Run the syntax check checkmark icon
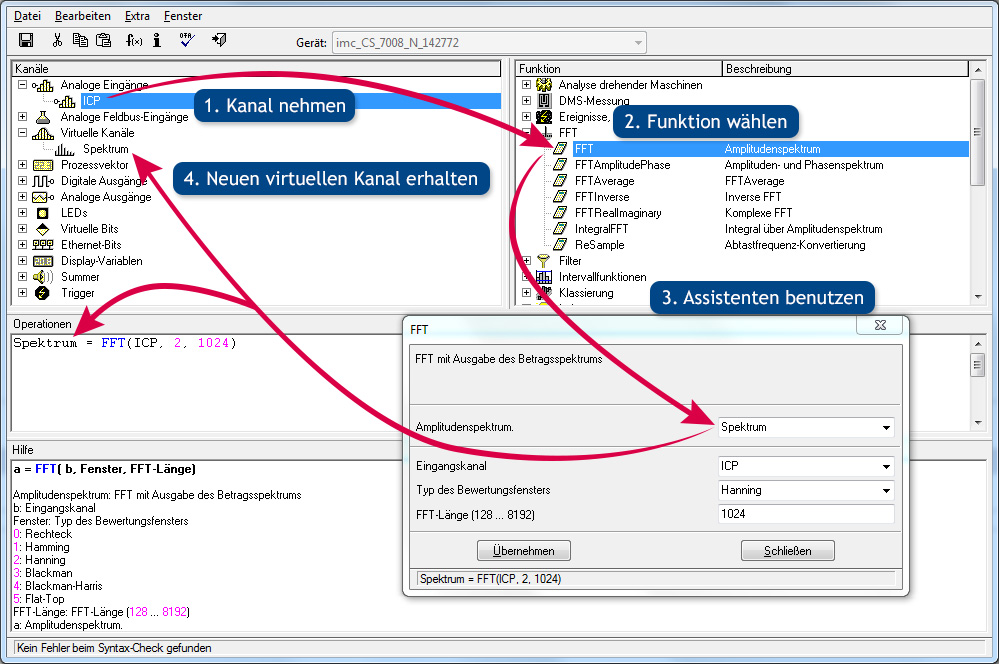The width and height of the screenshot is (999, 664). point(187,41)
